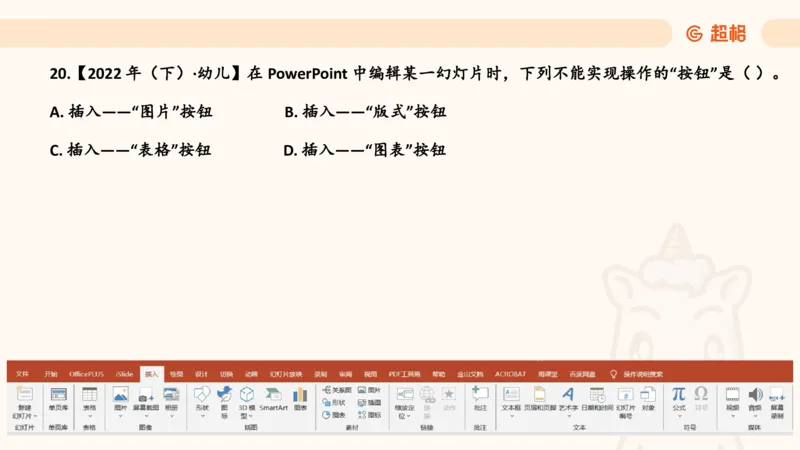Open the 单页库 single-page library button
800x450 pixels.
click(x=58, y=399)
